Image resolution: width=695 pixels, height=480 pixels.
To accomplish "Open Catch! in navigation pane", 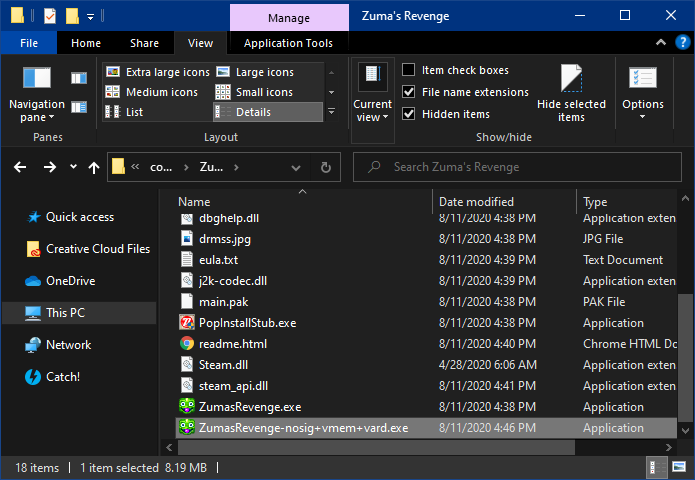I will 63,377.
